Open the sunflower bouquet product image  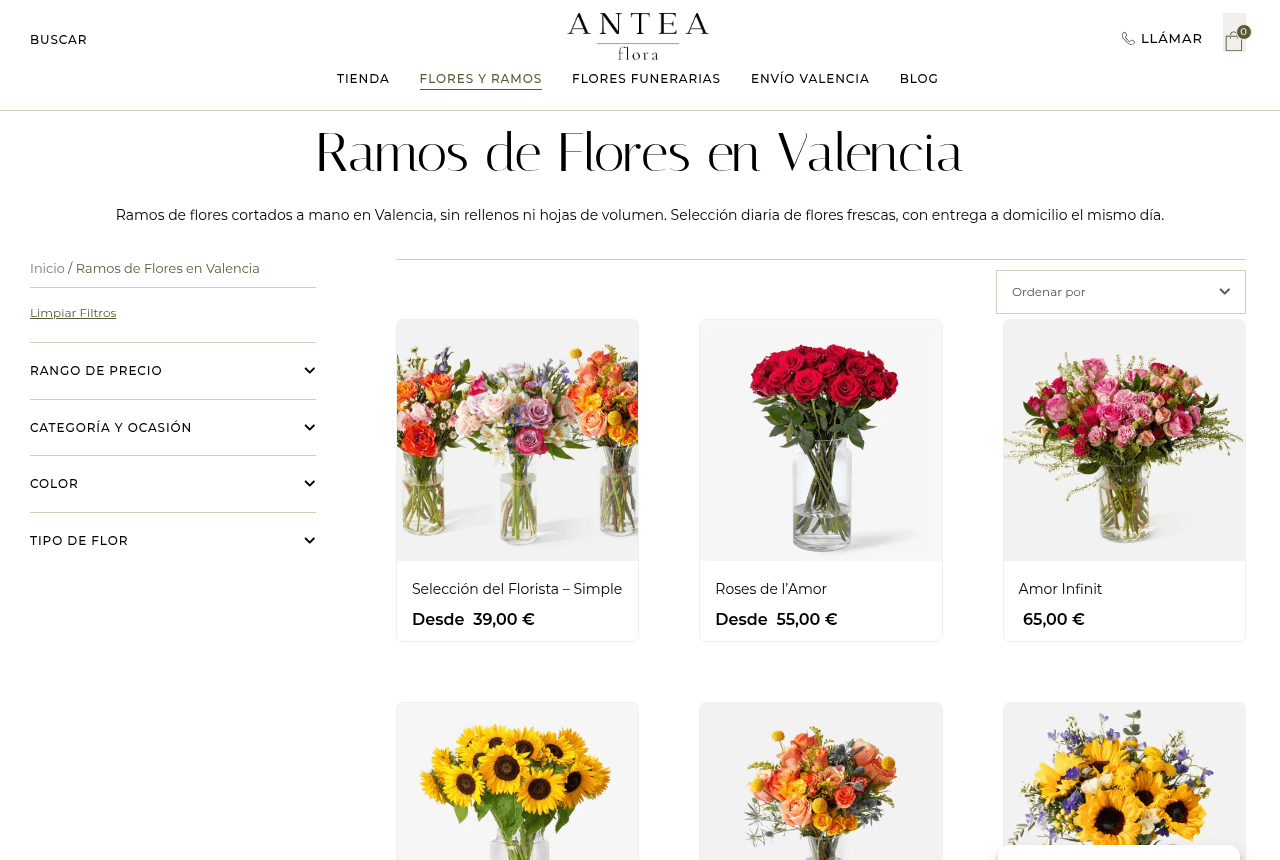click(x=517, y=781)
